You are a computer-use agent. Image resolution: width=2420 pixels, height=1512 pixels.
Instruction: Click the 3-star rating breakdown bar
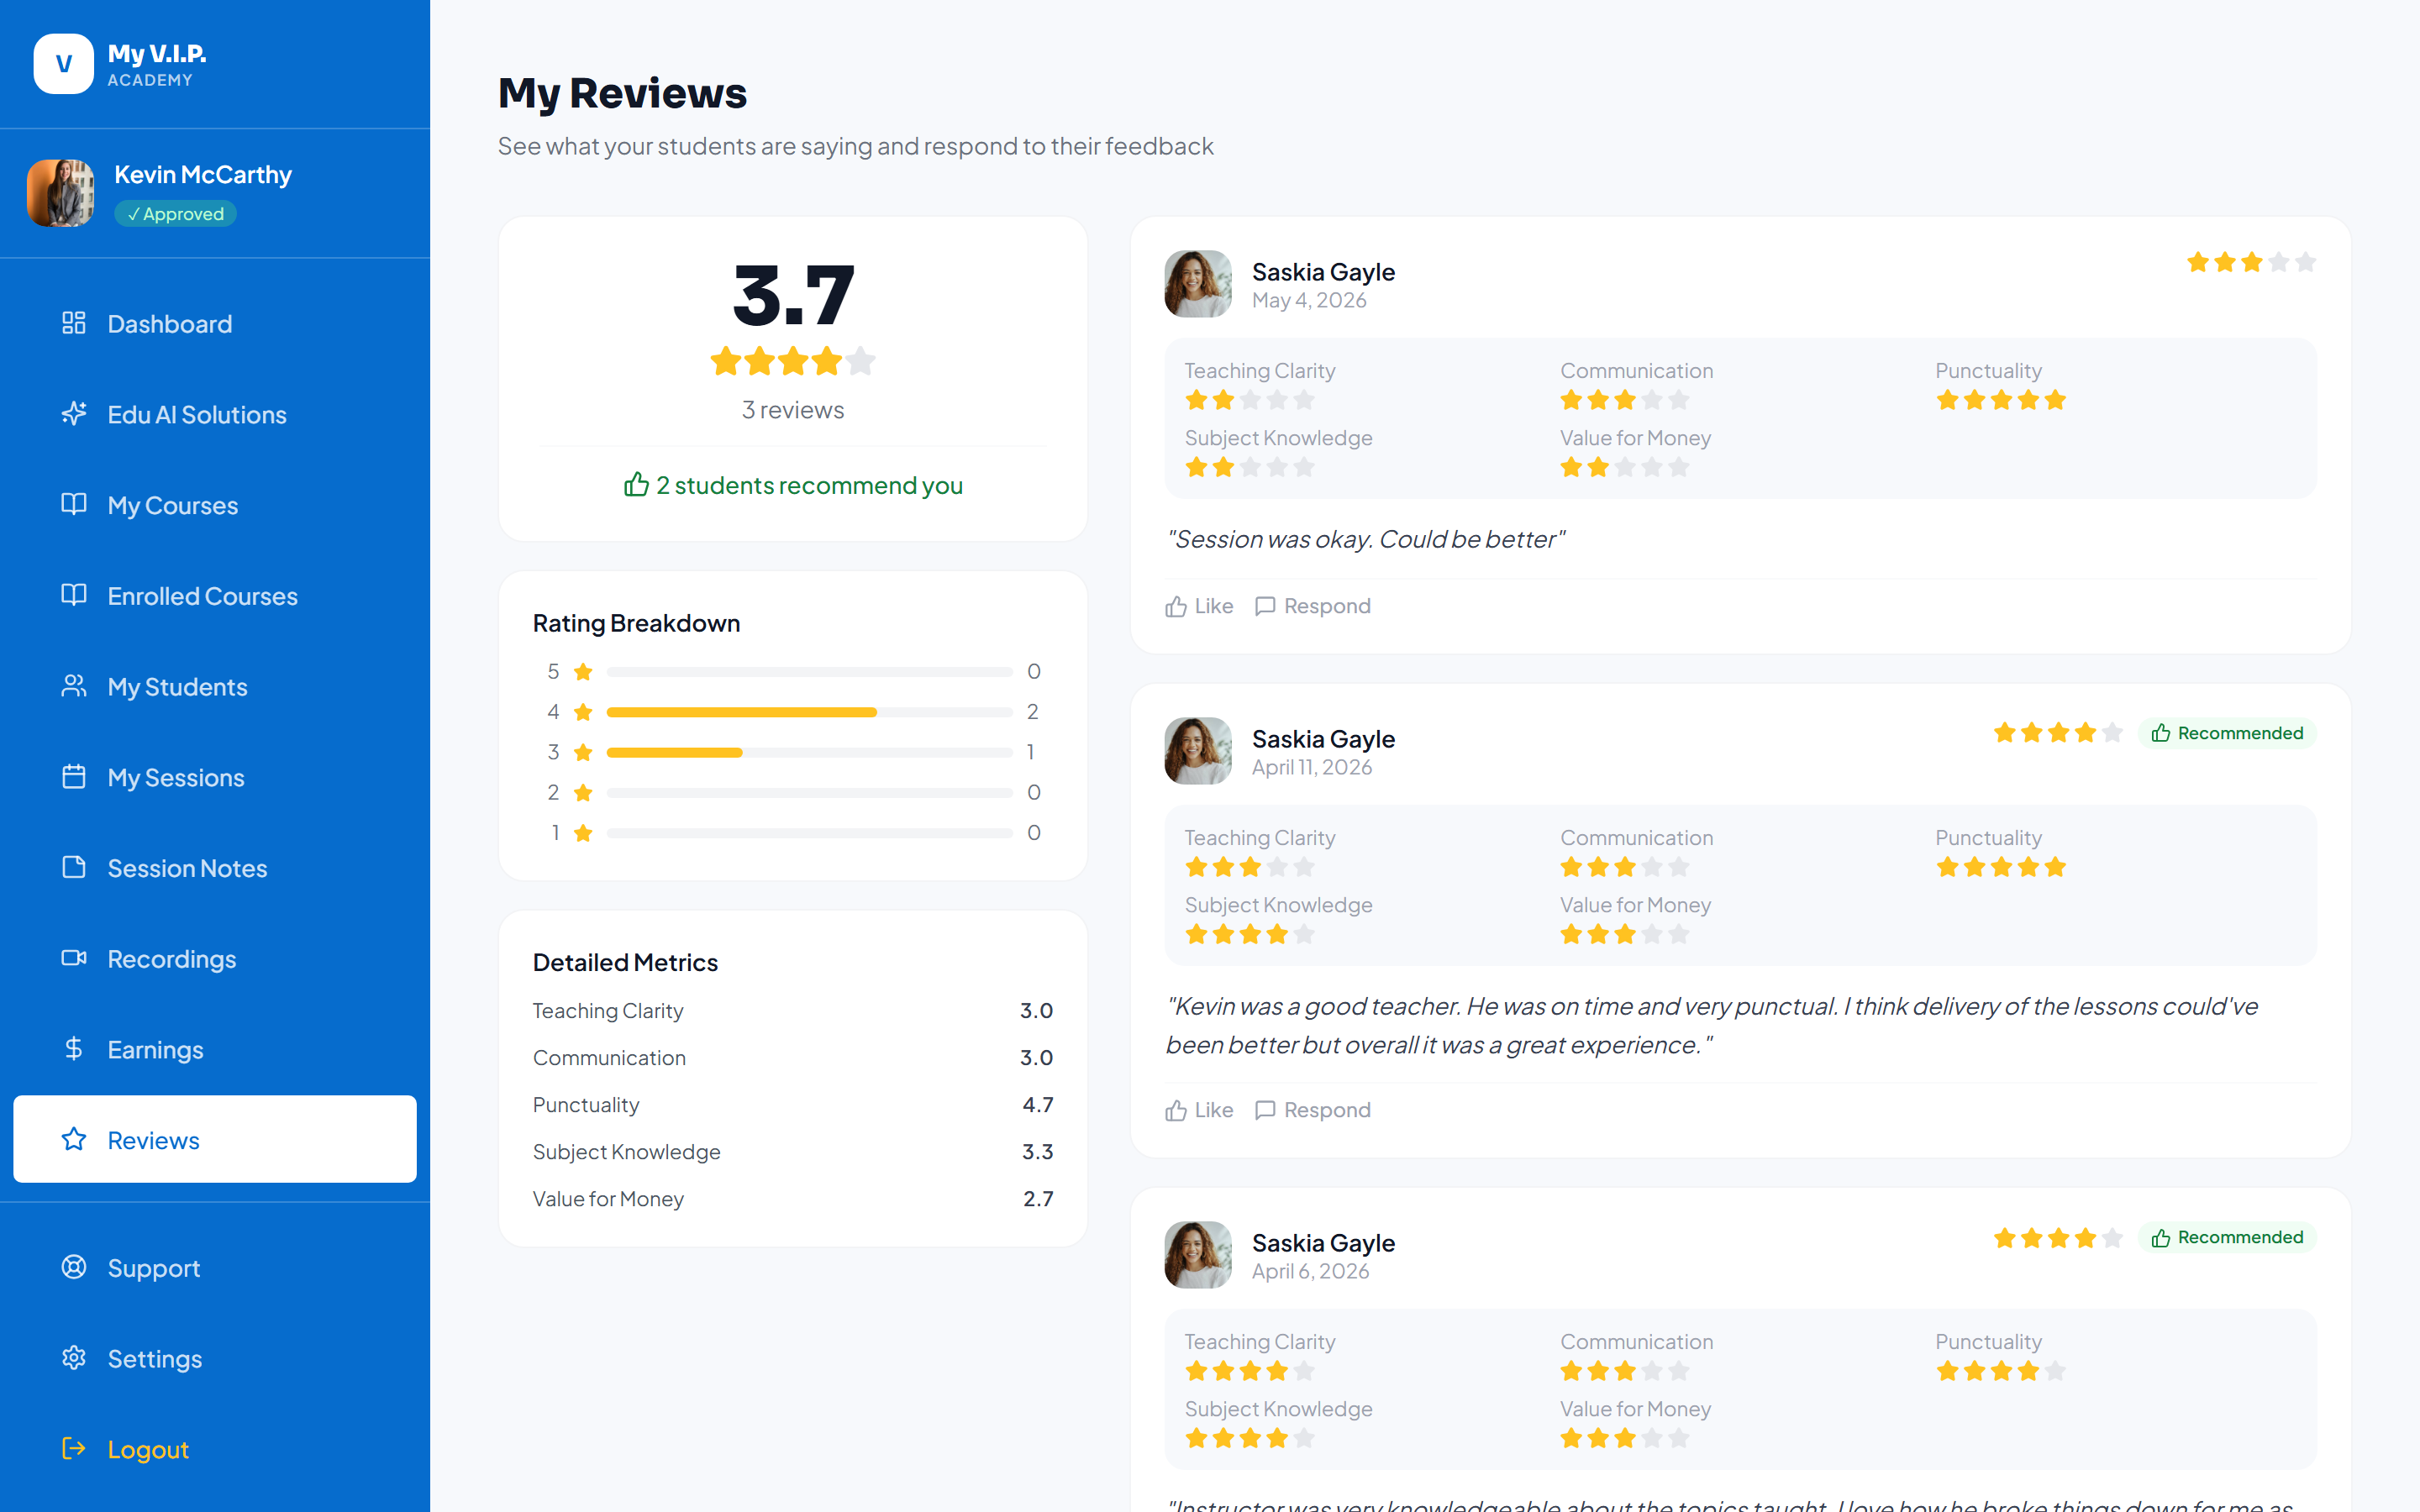coord(809,752)
